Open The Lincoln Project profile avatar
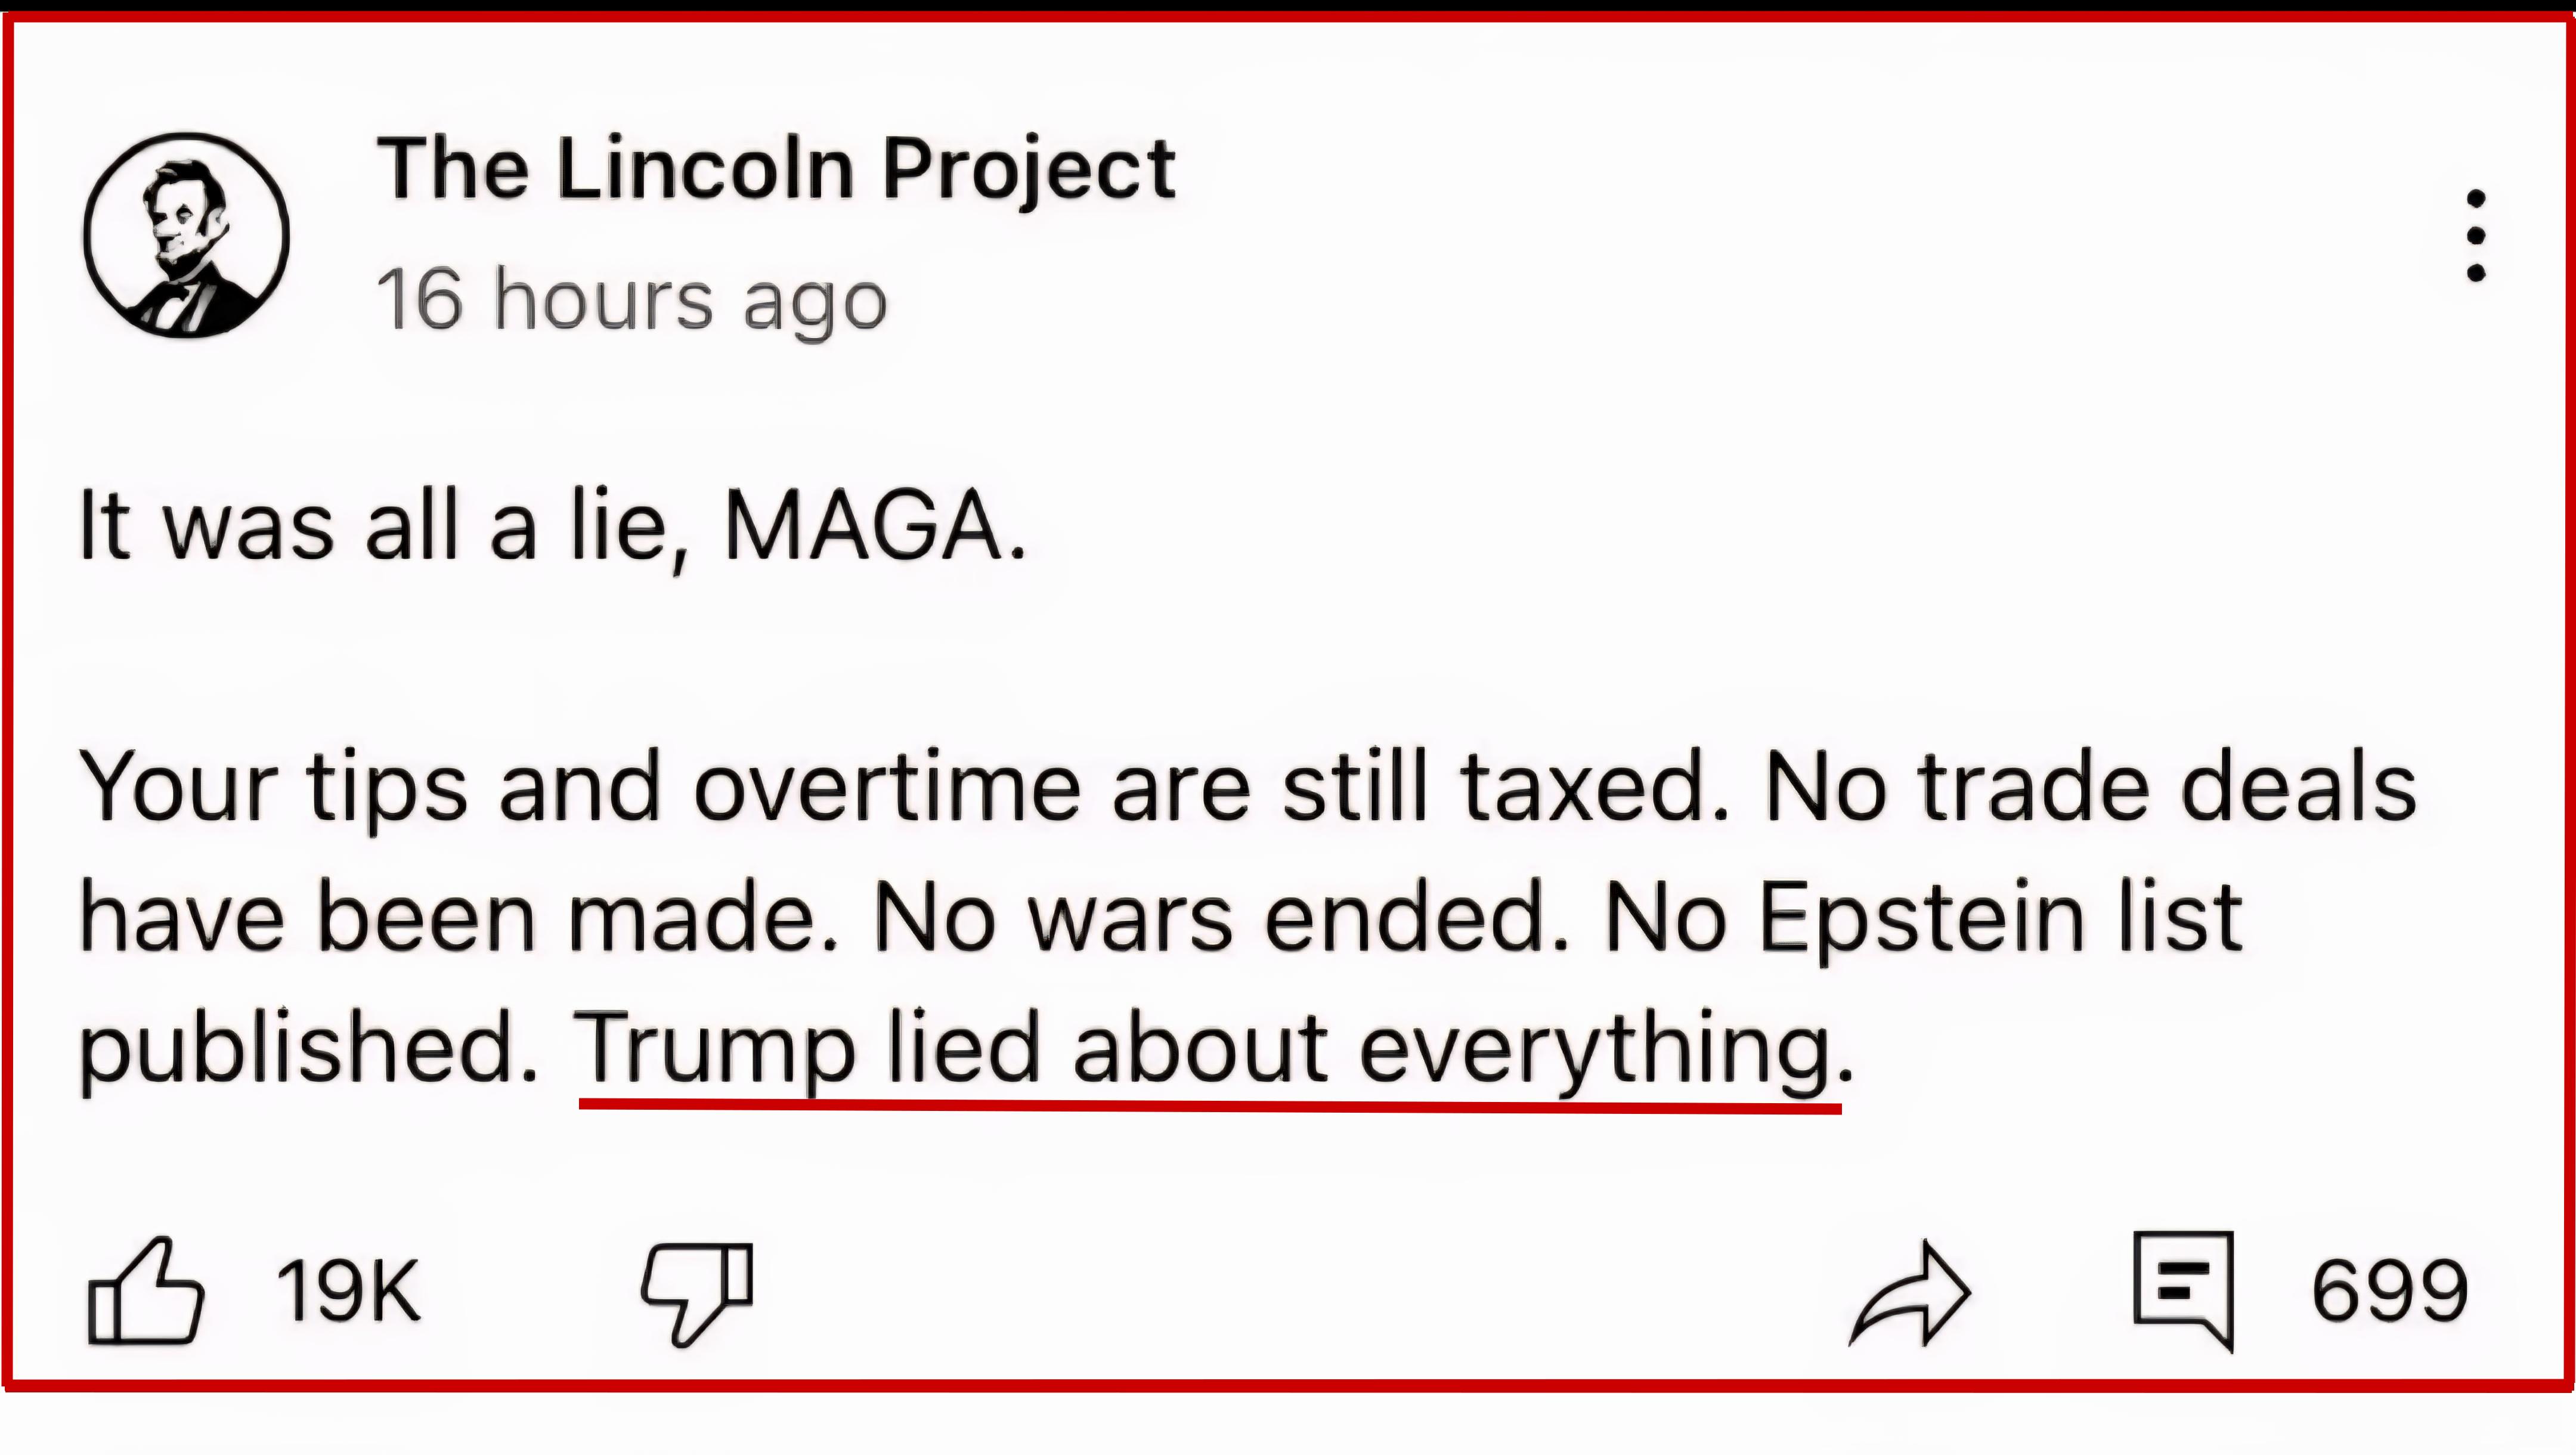Viewport: 2576px width, 1455px height. [x=186, y=235]
